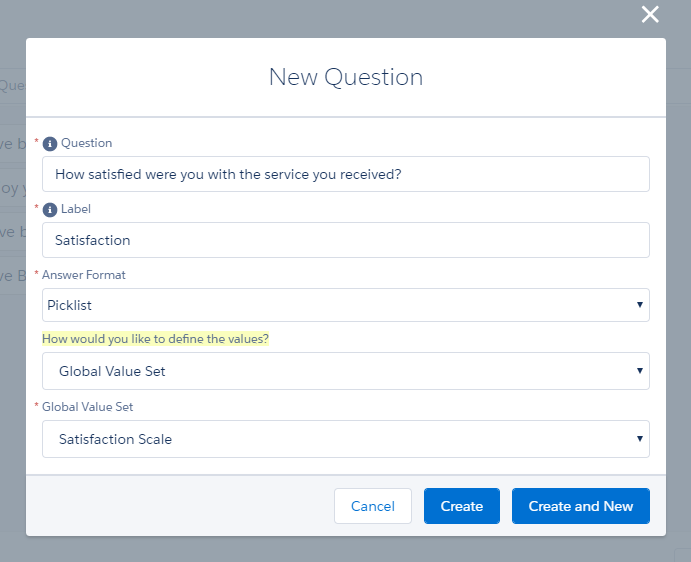
Task: Click the Create button
Action: tap(462, 506)
